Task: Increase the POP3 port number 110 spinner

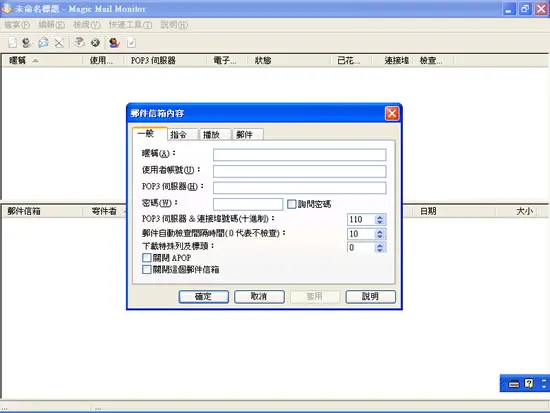Action: [380, 217]
